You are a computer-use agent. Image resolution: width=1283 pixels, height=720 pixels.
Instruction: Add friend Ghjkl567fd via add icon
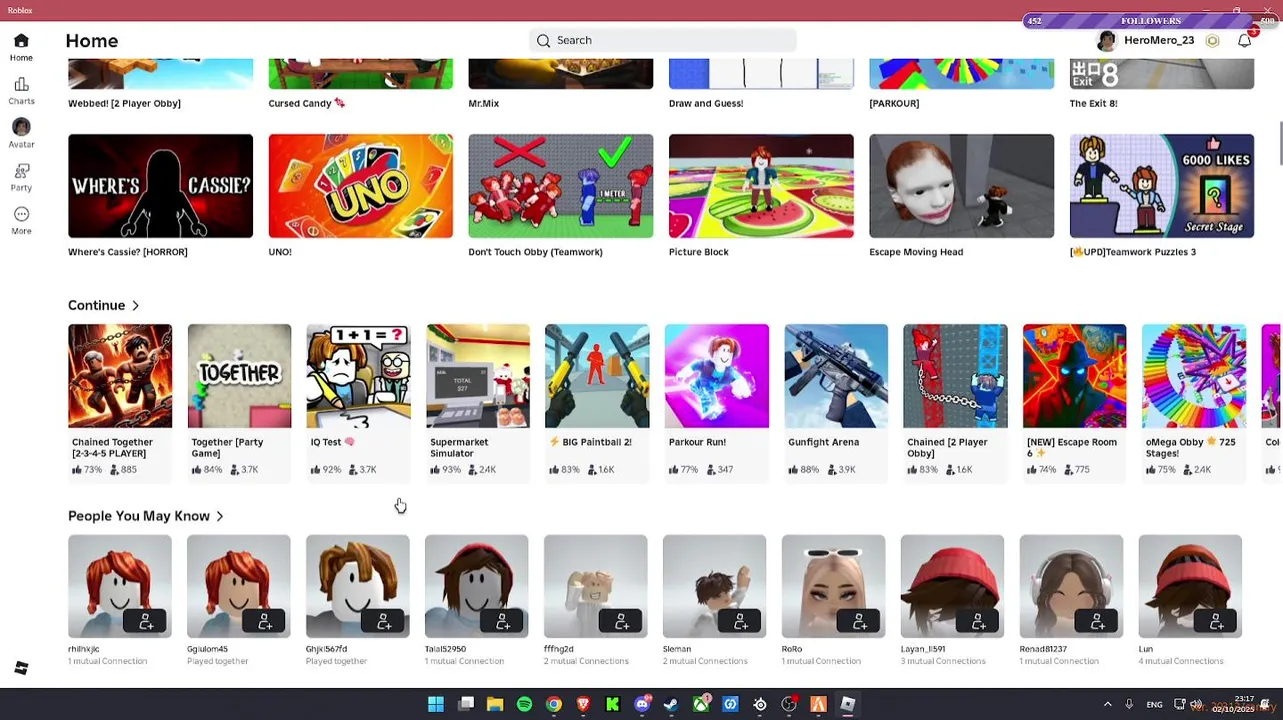[x=384, y=622]
